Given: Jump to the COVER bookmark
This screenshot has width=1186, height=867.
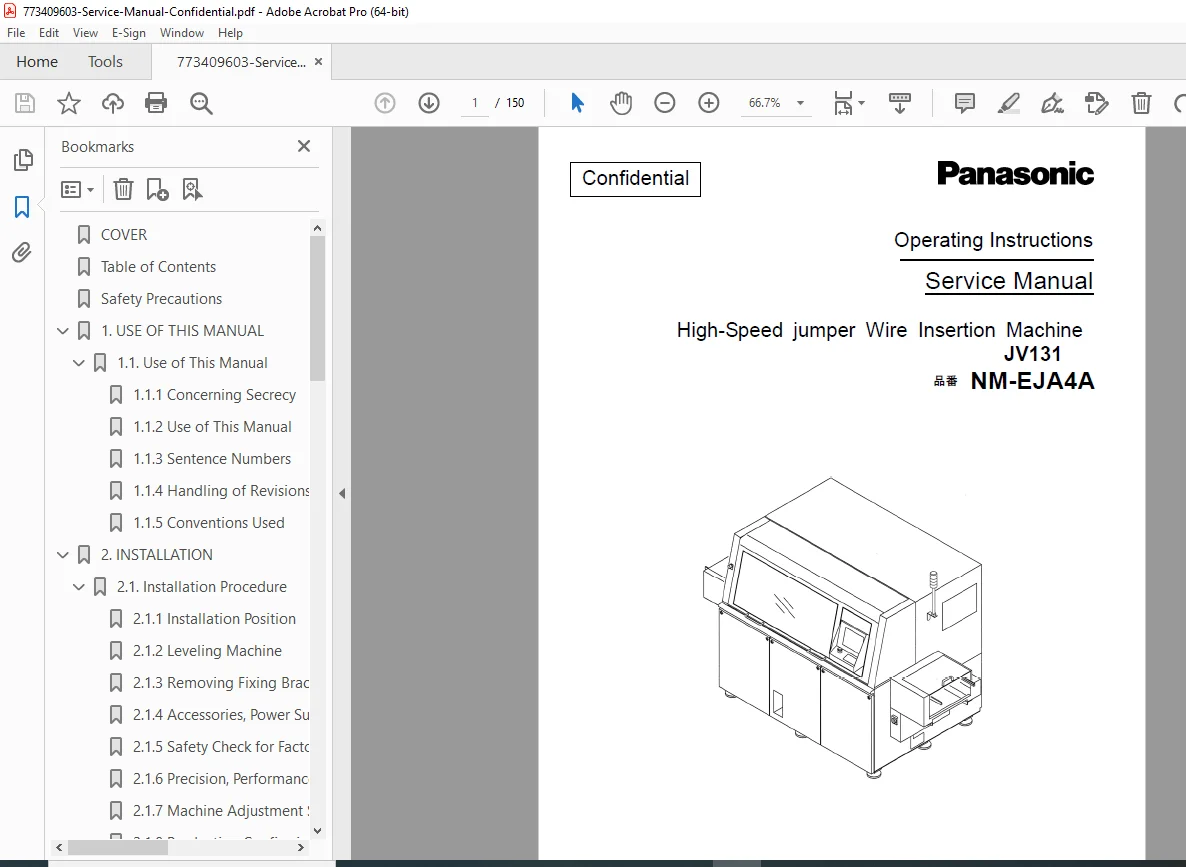Looking at the screenshot, I should point(124,235).
